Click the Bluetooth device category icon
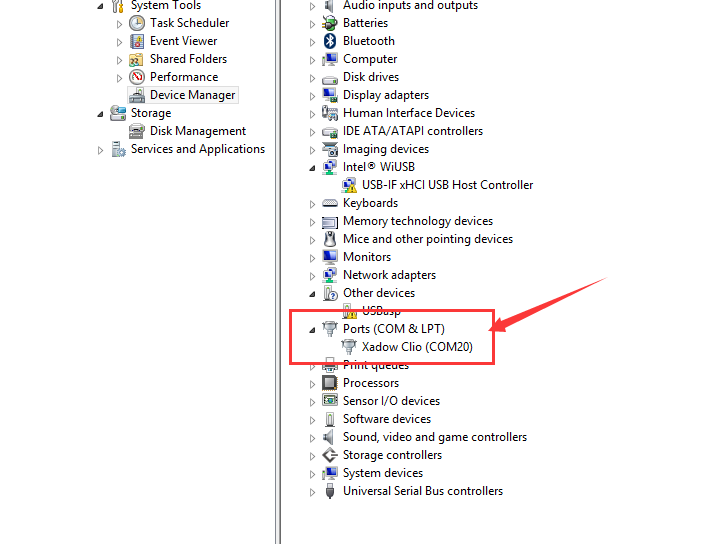Viewport: 701px width, 544px height. tap(330, 41)
